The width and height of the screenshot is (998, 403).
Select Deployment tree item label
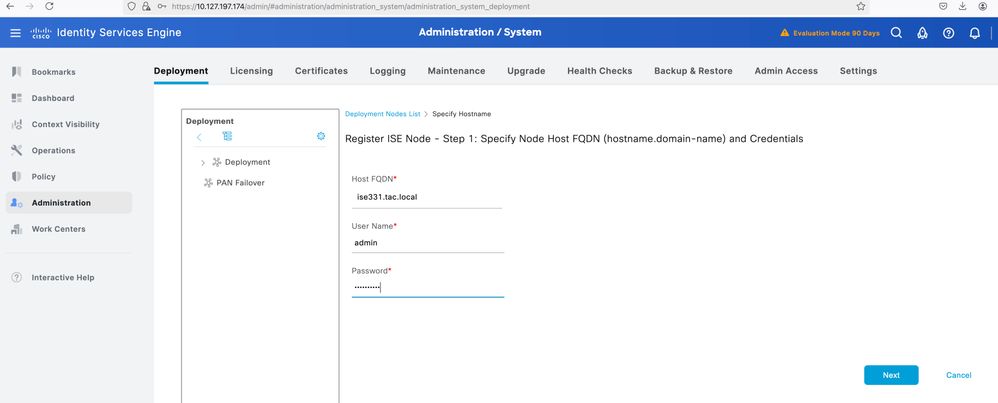coord(248,162)
